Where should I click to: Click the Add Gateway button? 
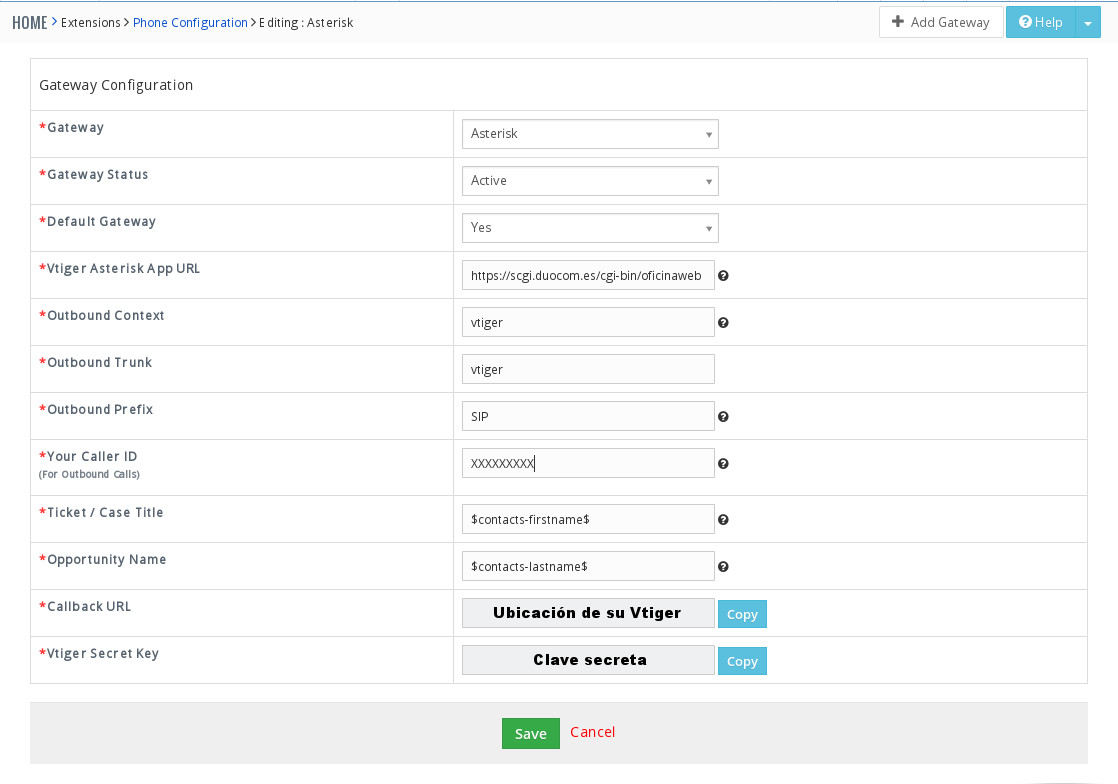(940, 22)
